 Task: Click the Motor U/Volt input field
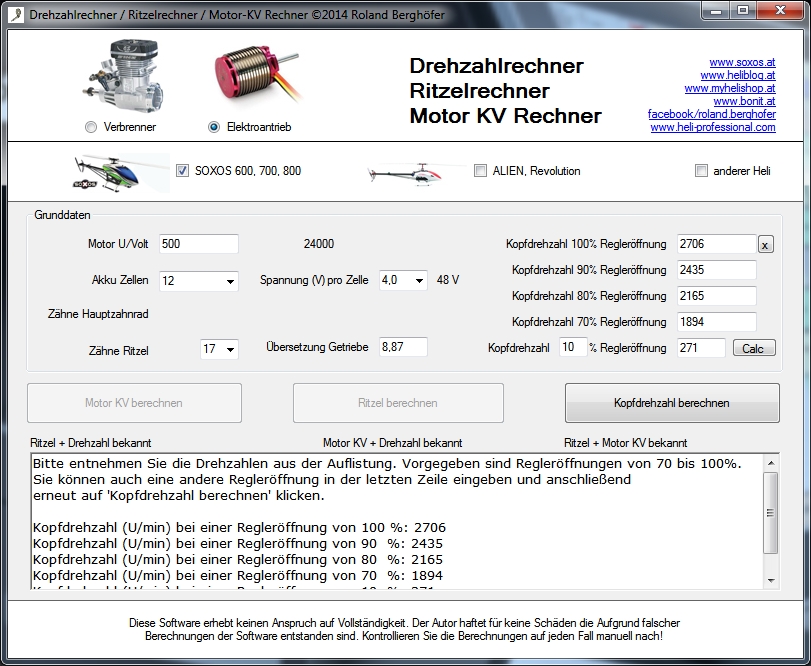pos(199,244)
